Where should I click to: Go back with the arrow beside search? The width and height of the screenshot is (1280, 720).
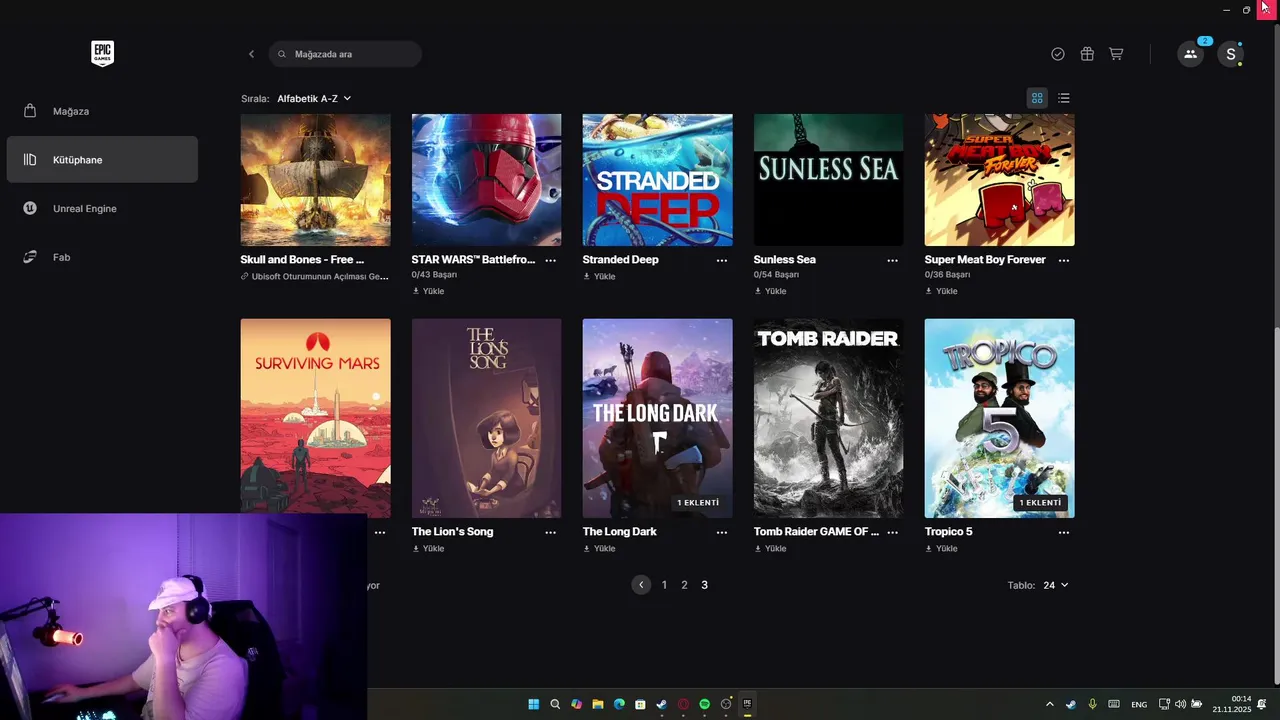251,54
